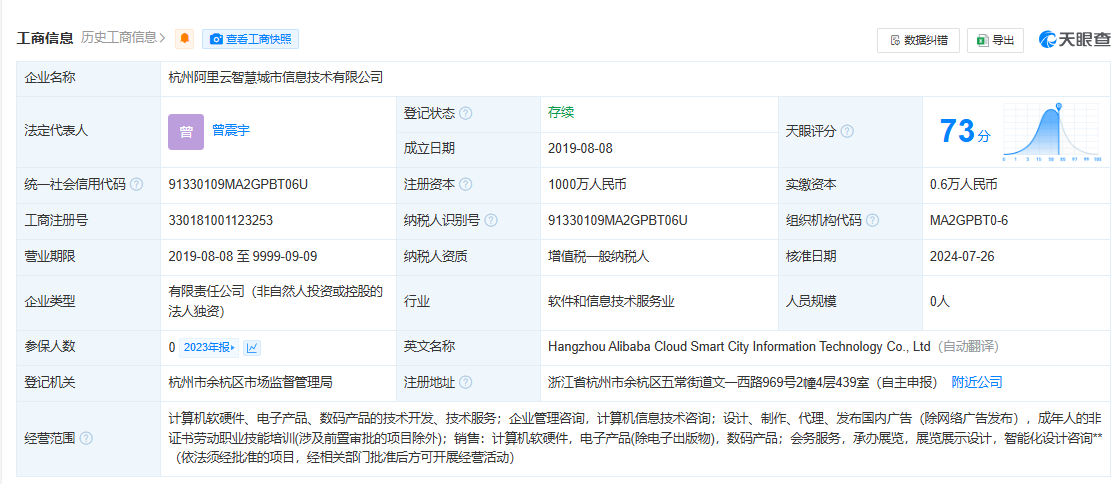Open 附近公司 nearby companies link
Screen dimensions: 1117x484
(x=976, y=382)
